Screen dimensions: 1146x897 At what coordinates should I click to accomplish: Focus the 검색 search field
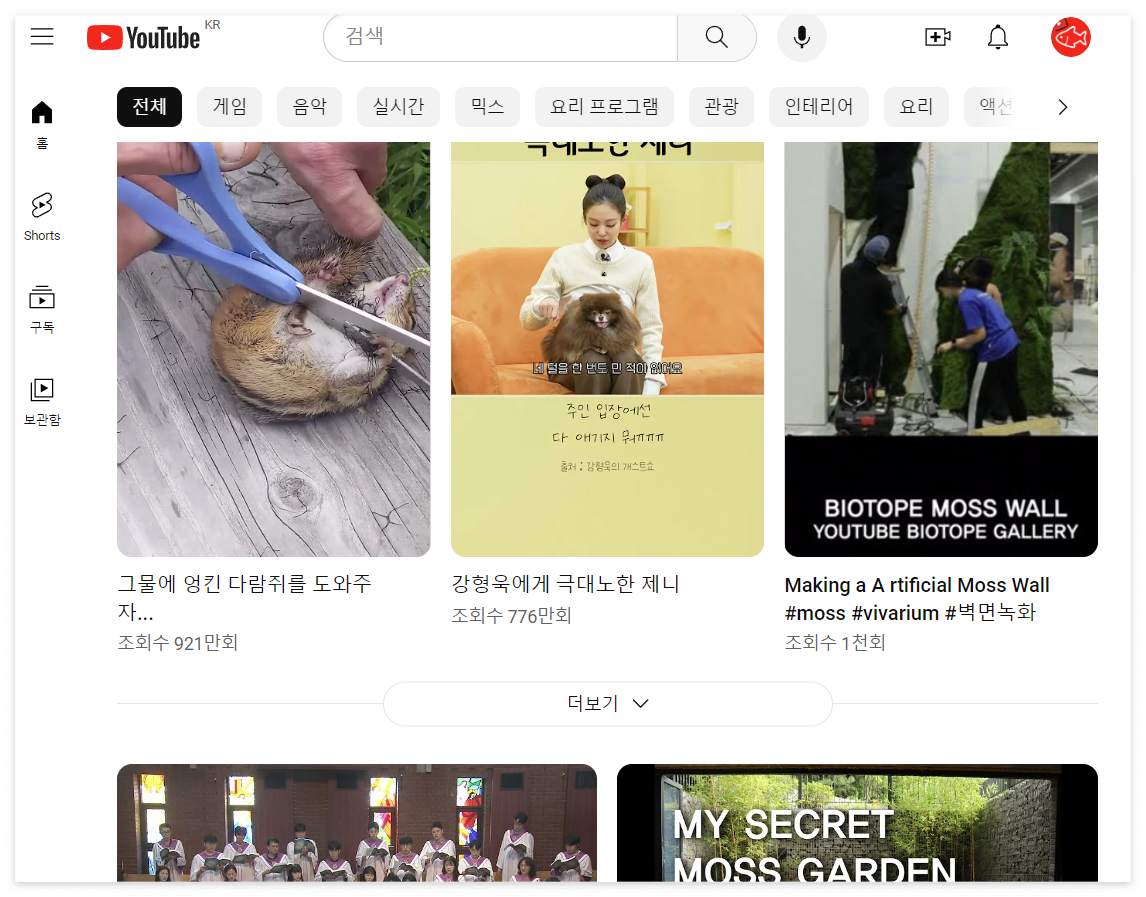click(x=501, y=37)
